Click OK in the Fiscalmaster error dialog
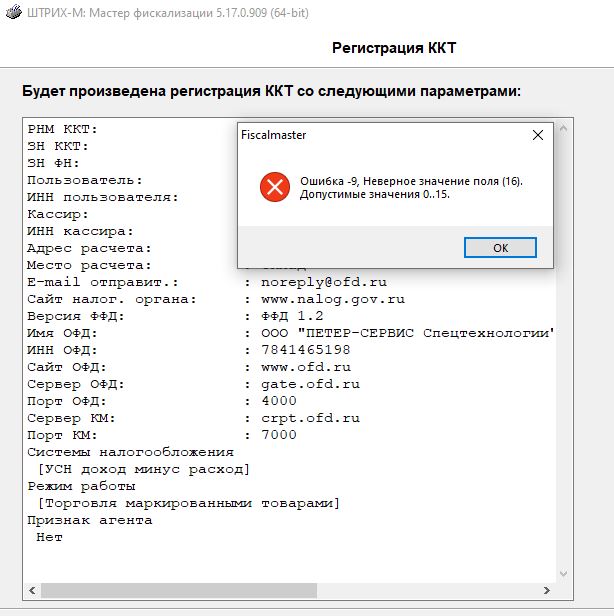The image size is (614, 616). click(x=500, y=247)
